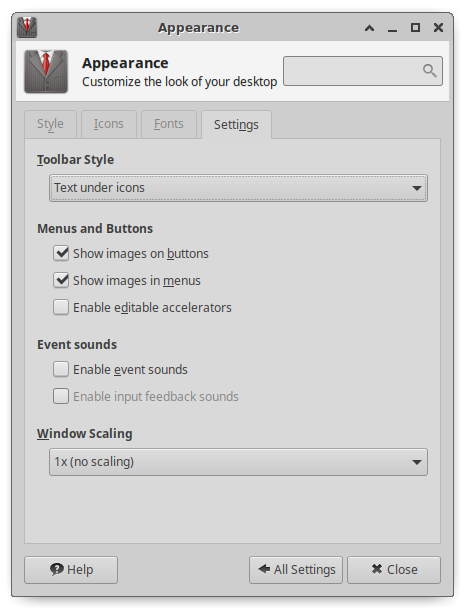
Task: Go back to All Settings
Action: click(x=296, y=570)
